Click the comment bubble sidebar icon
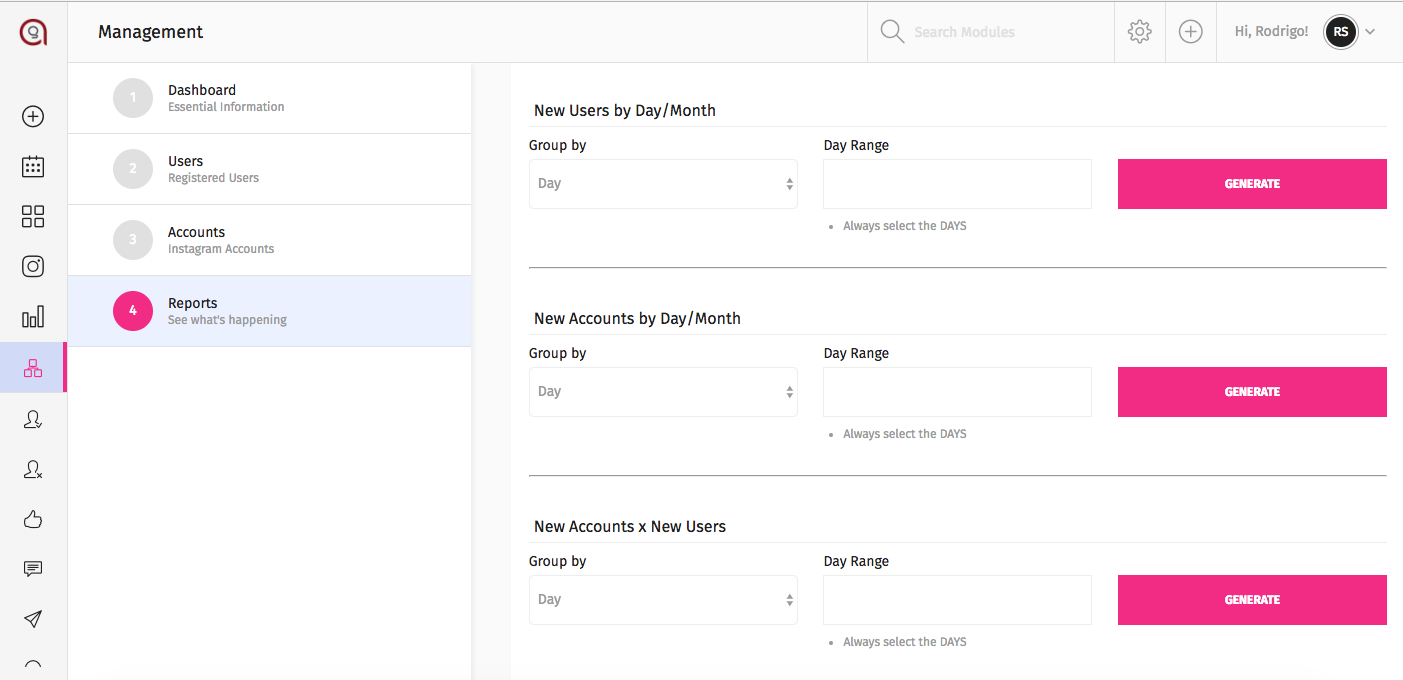Viewport: 1403px width, 680px height. 33,569
